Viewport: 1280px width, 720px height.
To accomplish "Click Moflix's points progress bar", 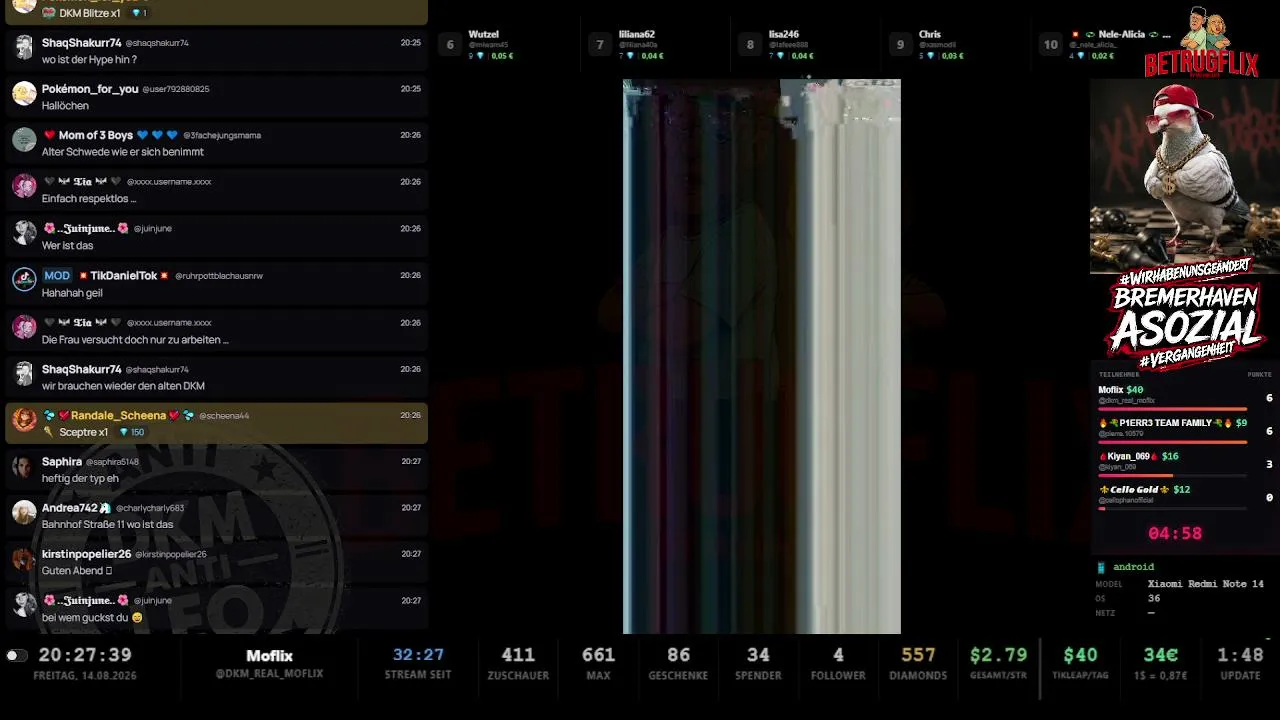I will (x=1172, y=409).
